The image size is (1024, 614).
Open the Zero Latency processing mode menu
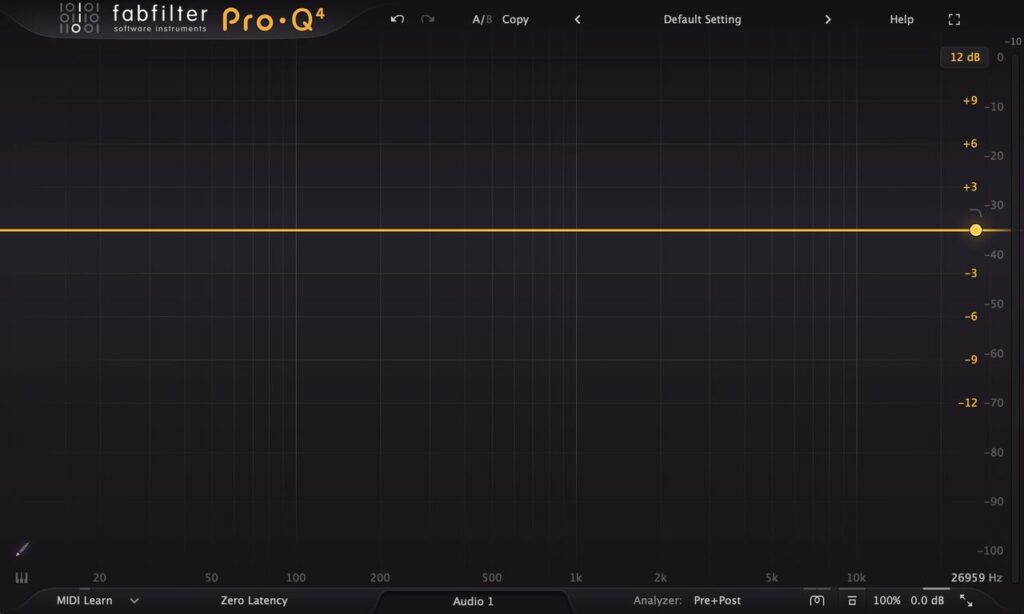[254, 600]
